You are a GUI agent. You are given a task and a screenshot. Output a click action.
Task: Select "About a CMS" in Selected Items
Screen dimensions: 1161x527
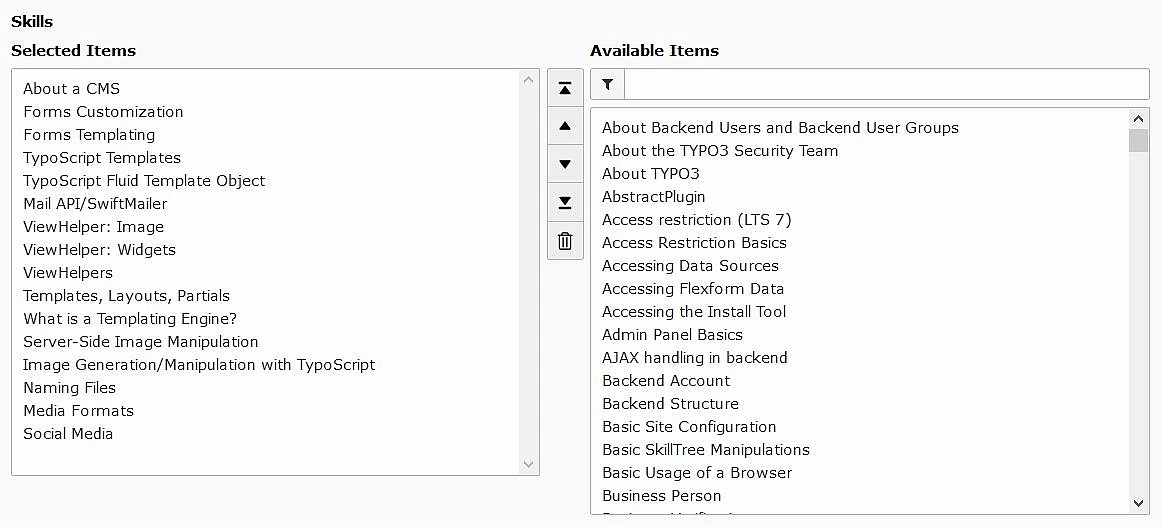click(x=72, y=89)
